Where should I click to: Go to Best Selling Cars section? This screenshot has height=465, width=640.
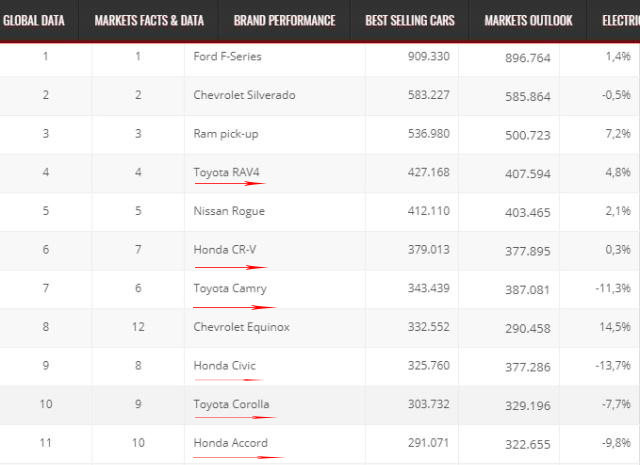[411, 20]
